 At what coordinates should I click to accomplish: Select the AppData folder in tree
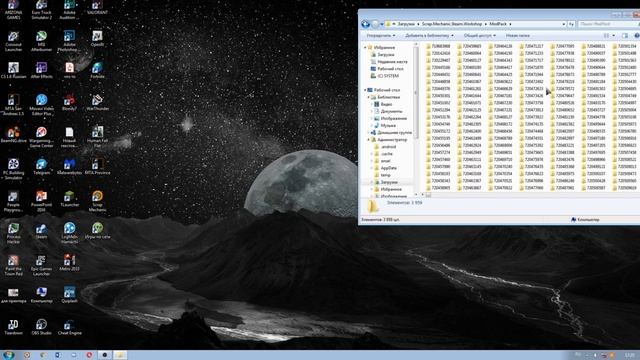385,168
